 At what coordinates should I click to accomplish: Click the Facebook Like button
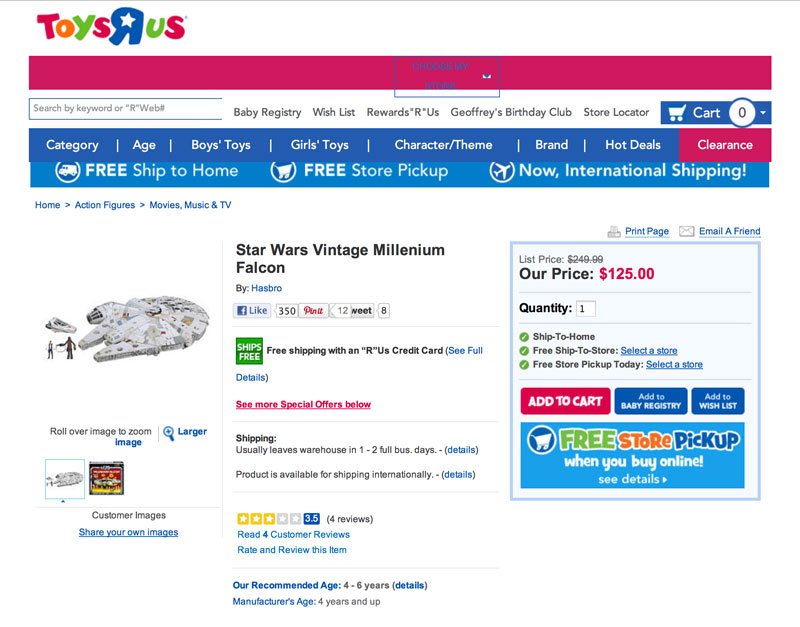pyautogui.click(x=252, y=311)
